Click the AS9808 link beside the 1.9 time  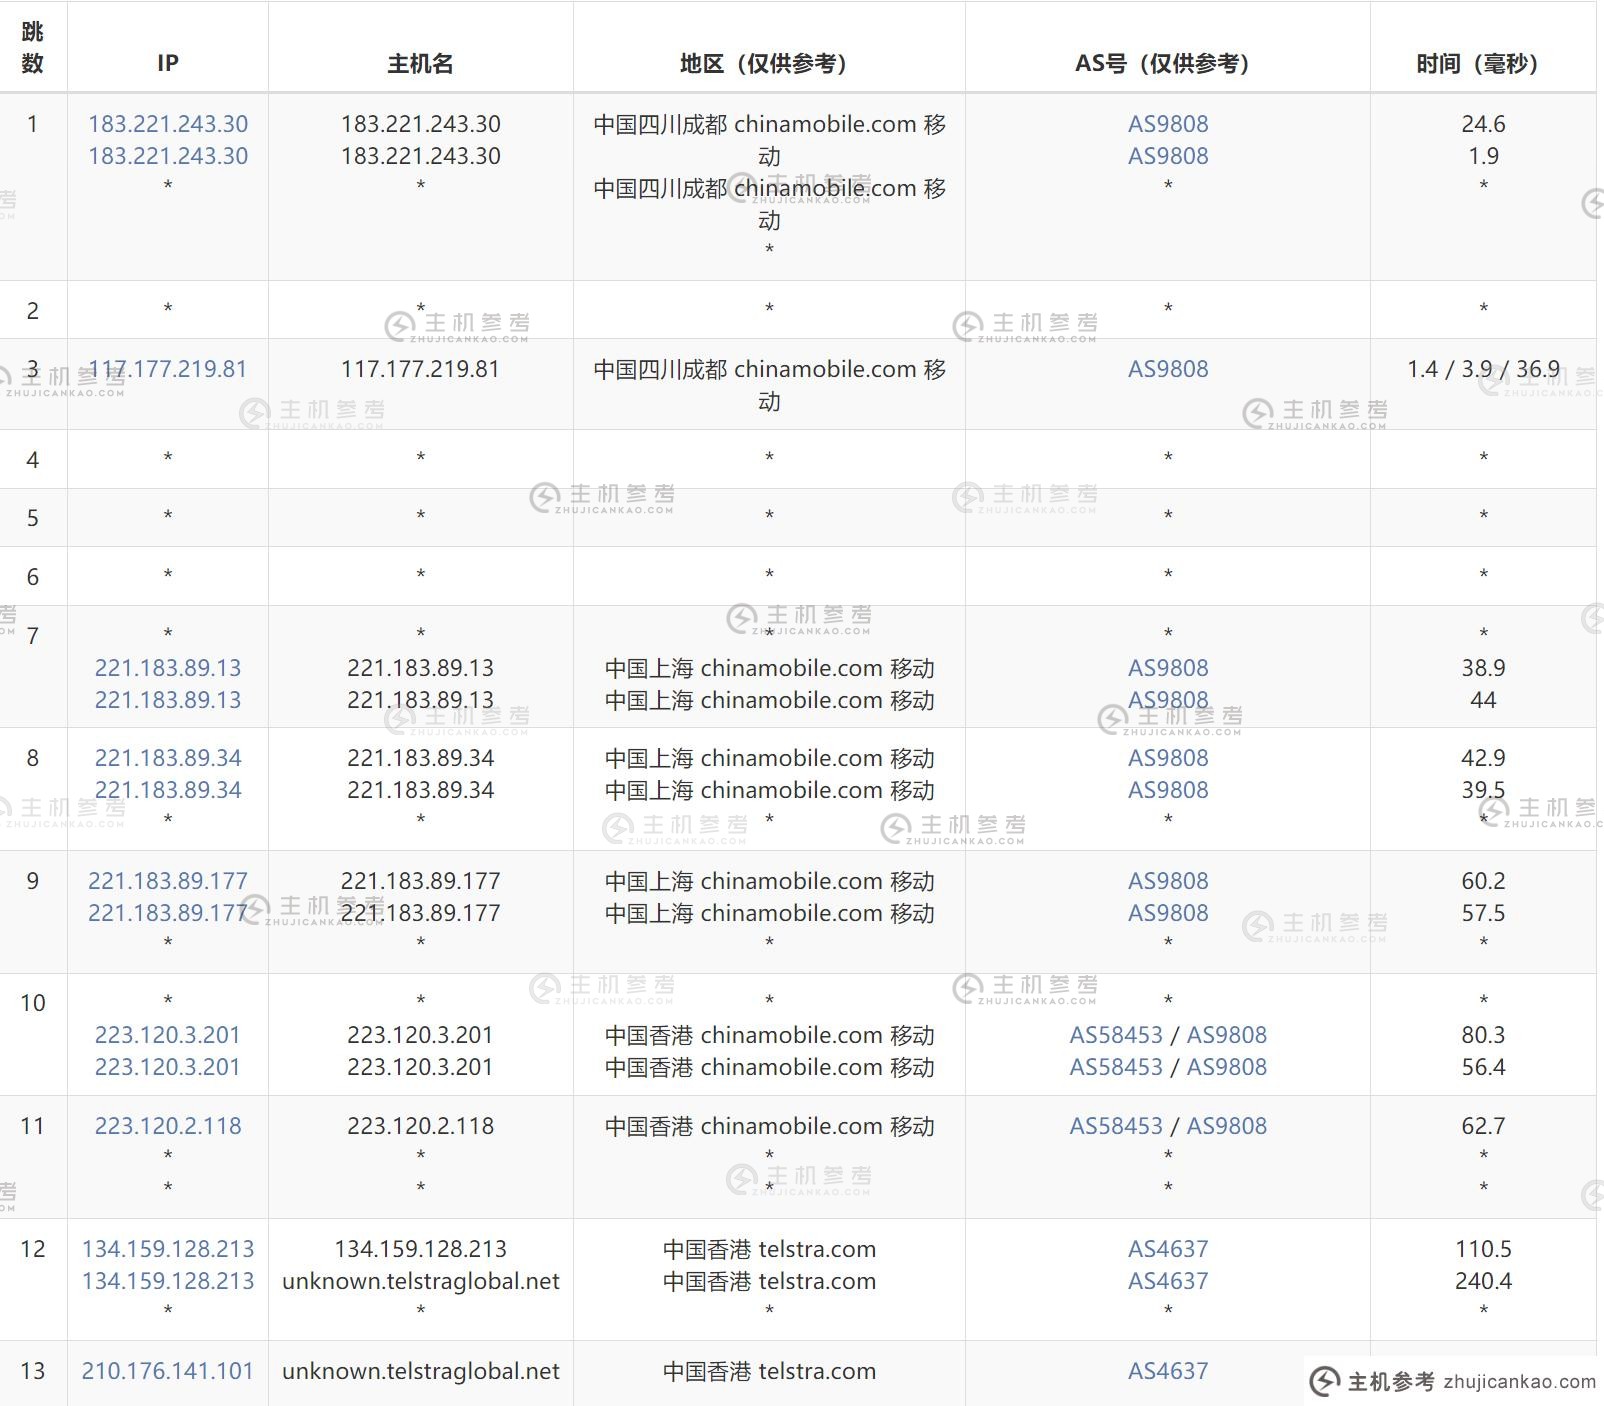1168,156
